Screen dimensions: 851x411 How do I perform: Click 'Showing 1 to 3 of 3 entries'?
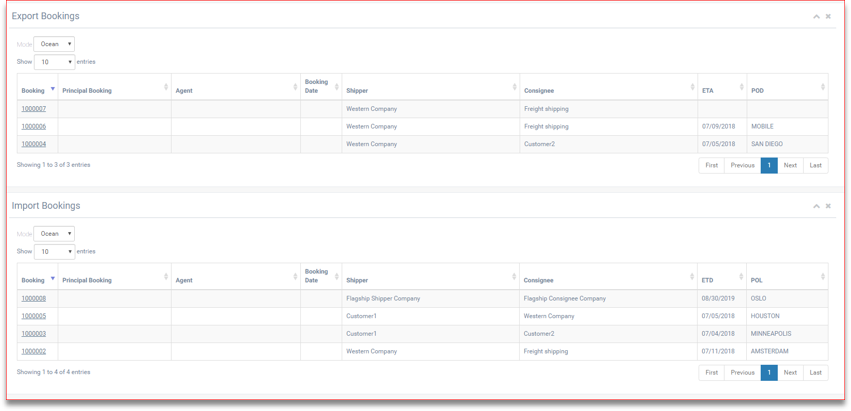[53, 165]
